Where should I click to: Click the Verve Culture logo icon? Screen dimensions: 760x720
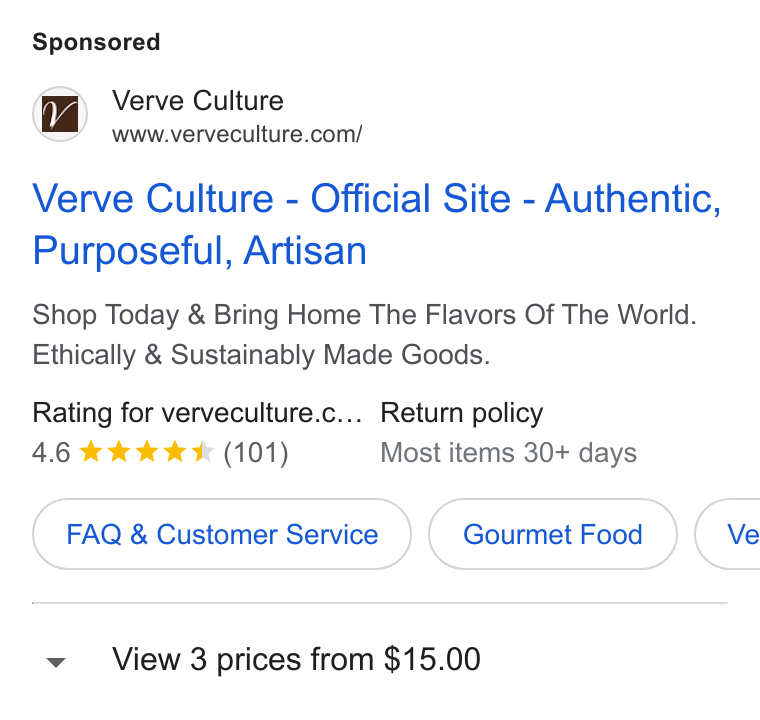(60, 114)
